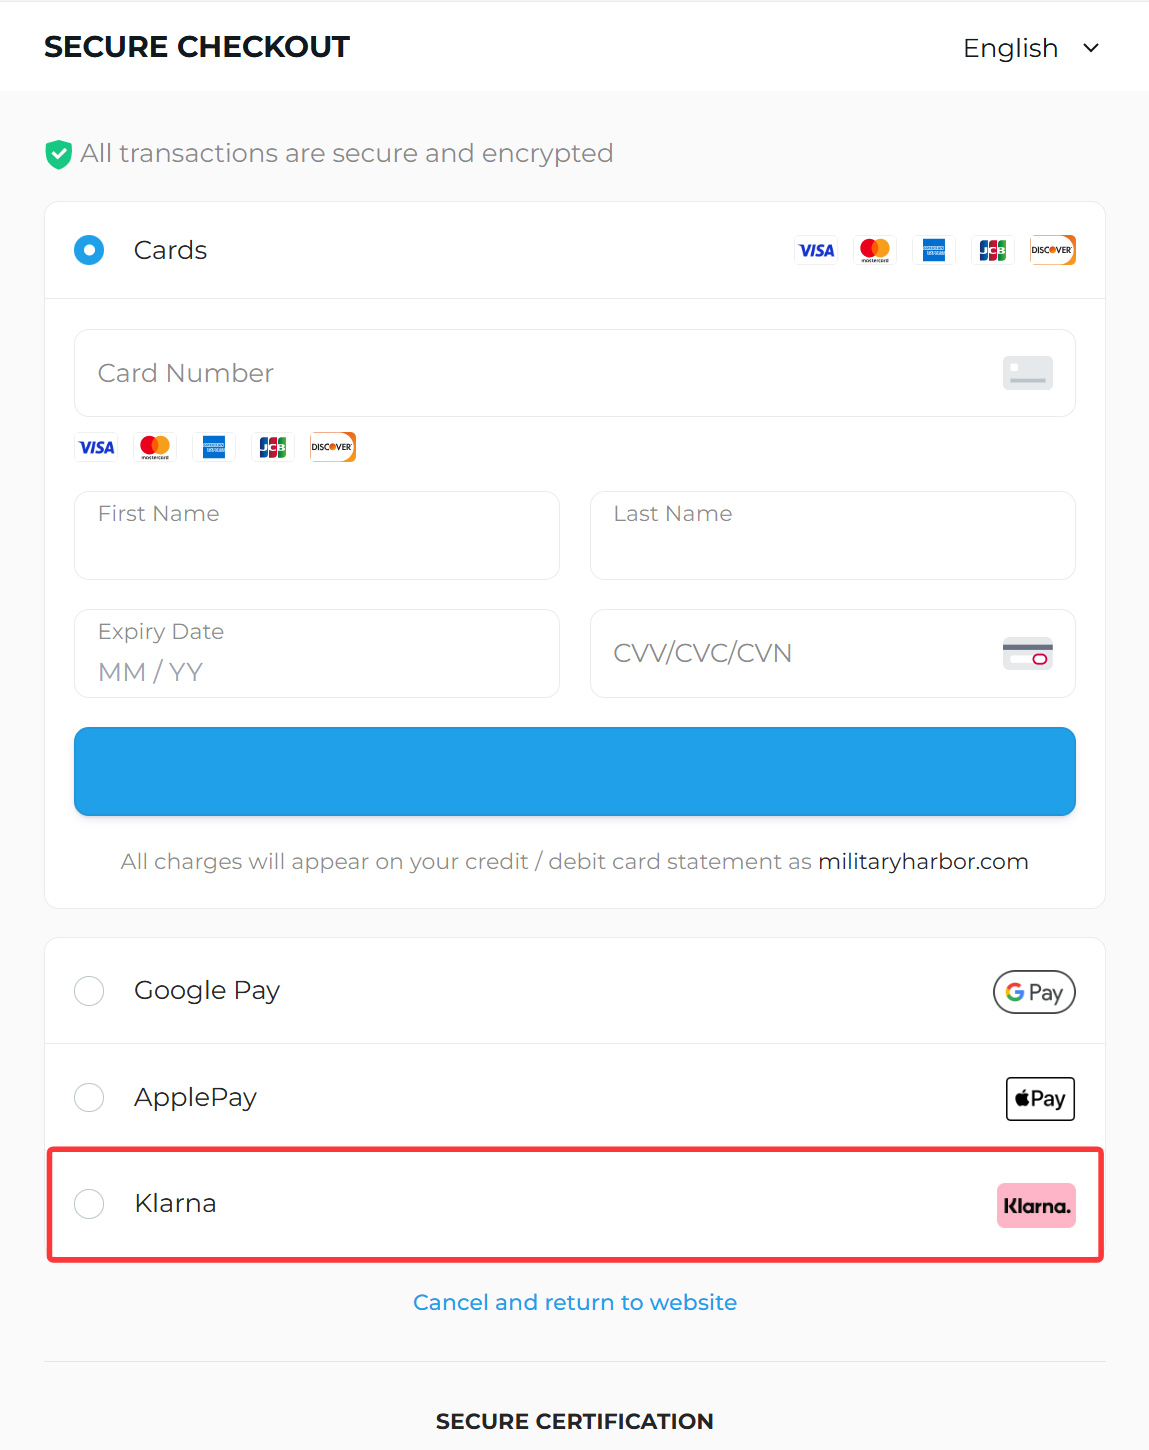This screenshot has width=1149, height=1450.
Task: Click the CVV card hint icon
Action: click(x=1028, y=654)
